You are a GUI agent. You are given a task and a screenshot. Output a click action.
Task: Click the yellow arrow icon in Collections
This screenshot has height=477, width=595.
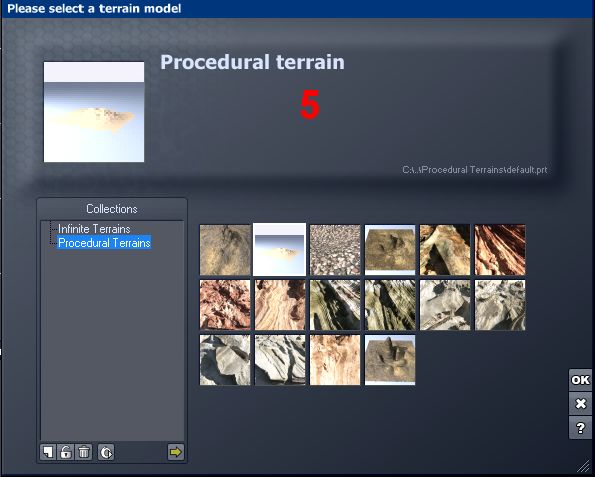176,452
